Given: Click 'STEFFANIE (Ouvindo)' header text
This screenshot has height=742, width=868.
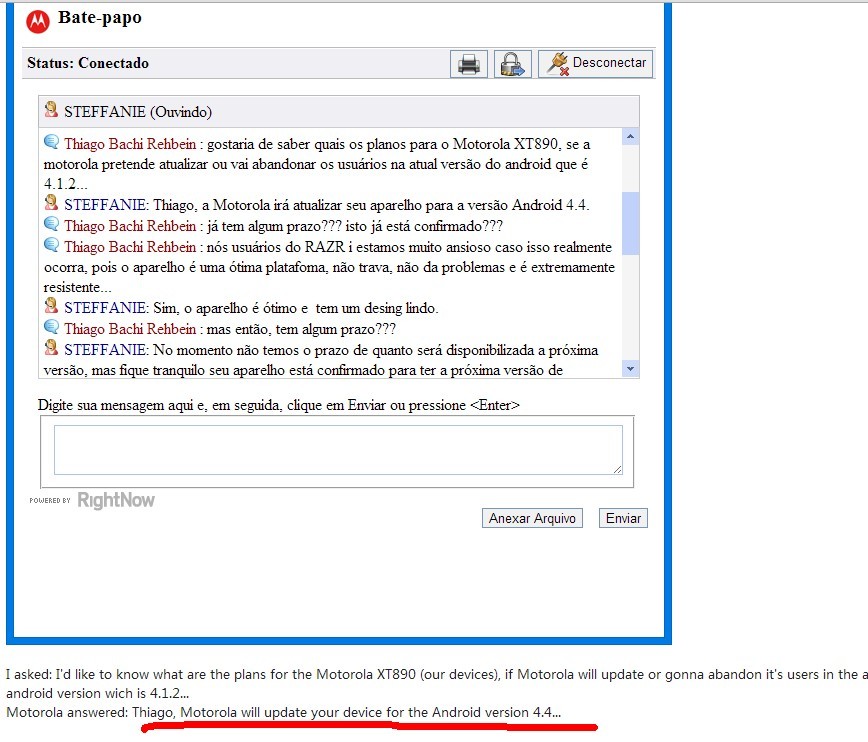Looking at the screenshot, I should tap(138, 112).
